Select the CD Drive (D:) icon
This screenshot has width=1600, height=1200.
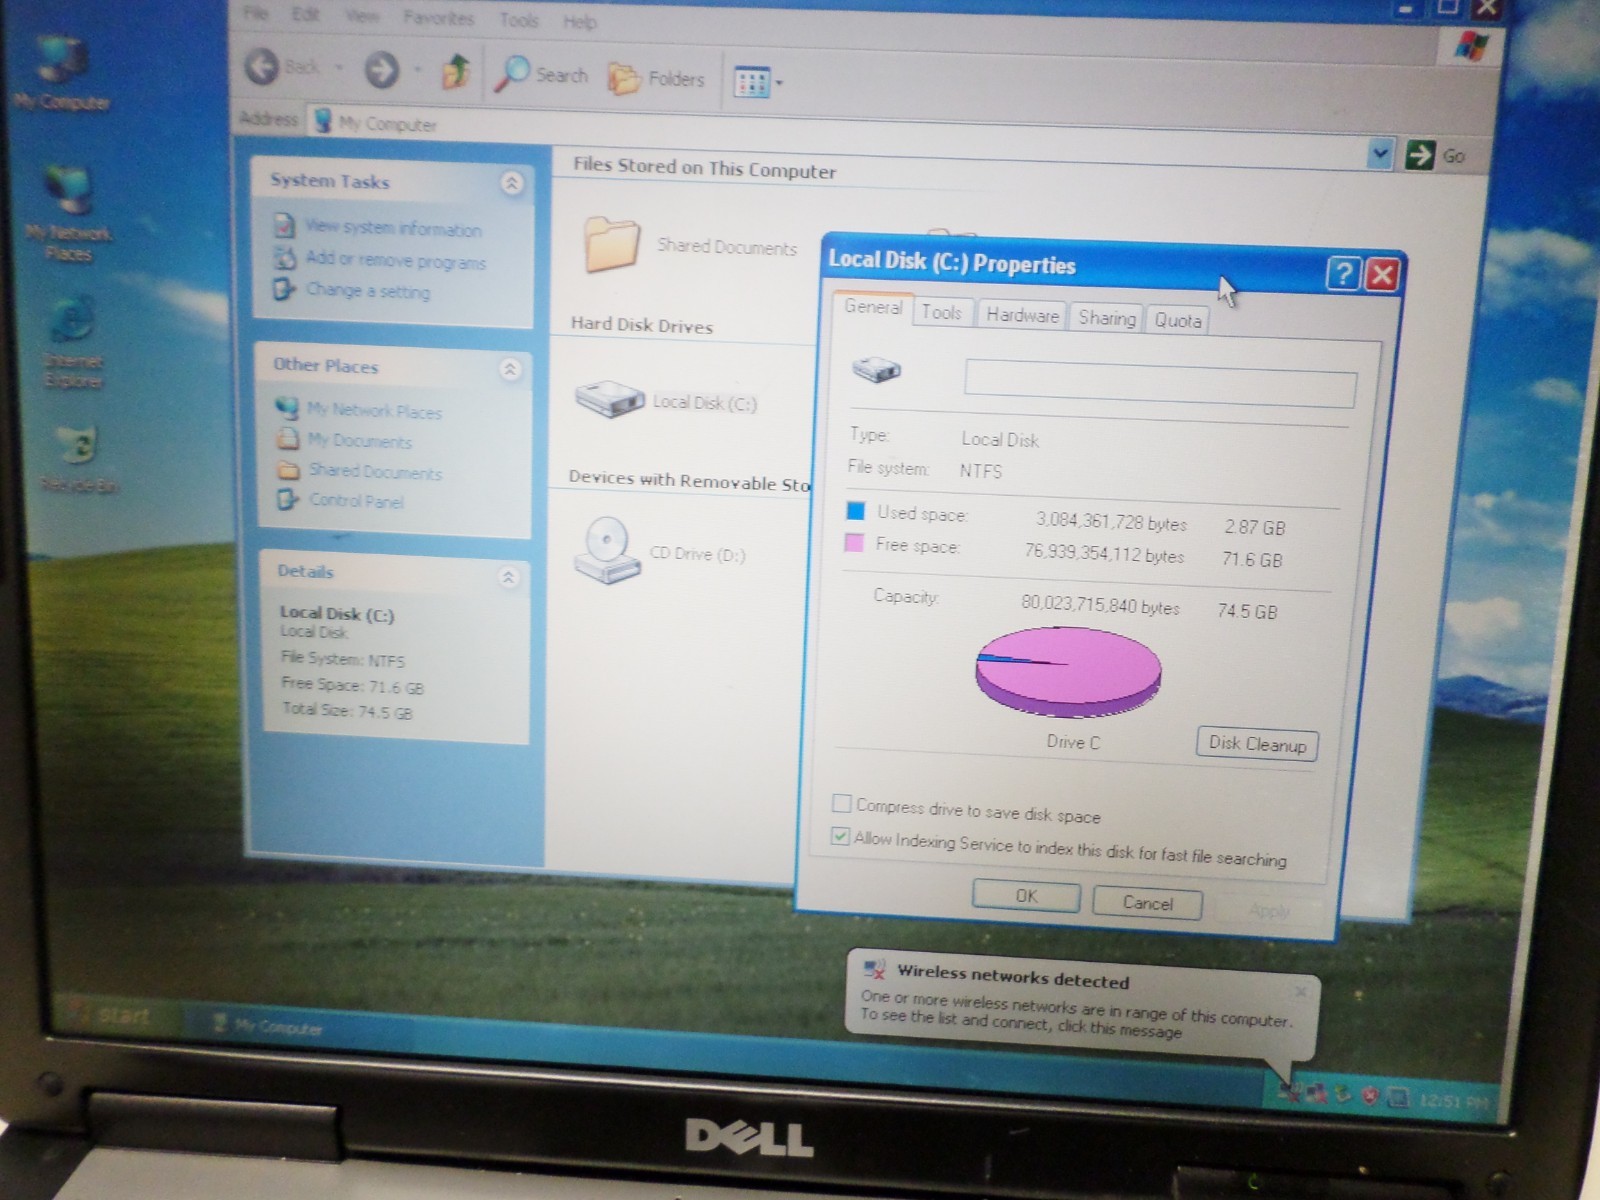(606, 549)
